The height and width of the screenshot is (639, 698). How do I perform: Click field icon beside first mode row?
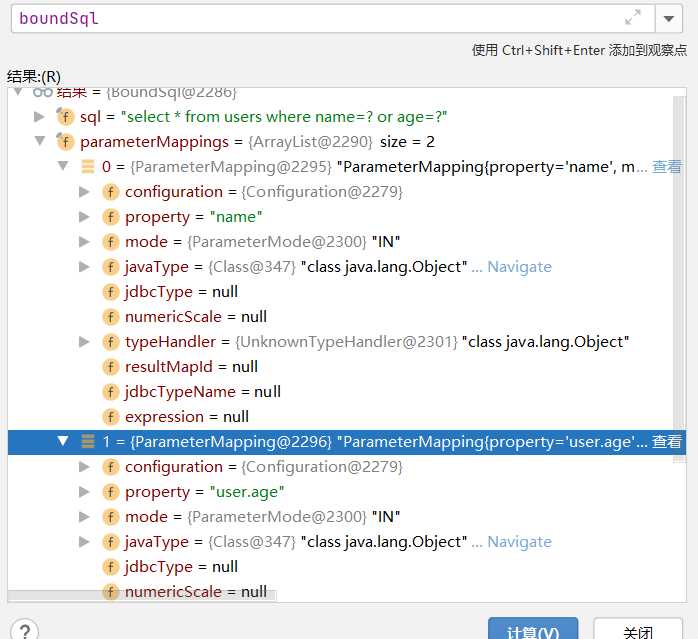pyautogui.click(x=110, y=242)
